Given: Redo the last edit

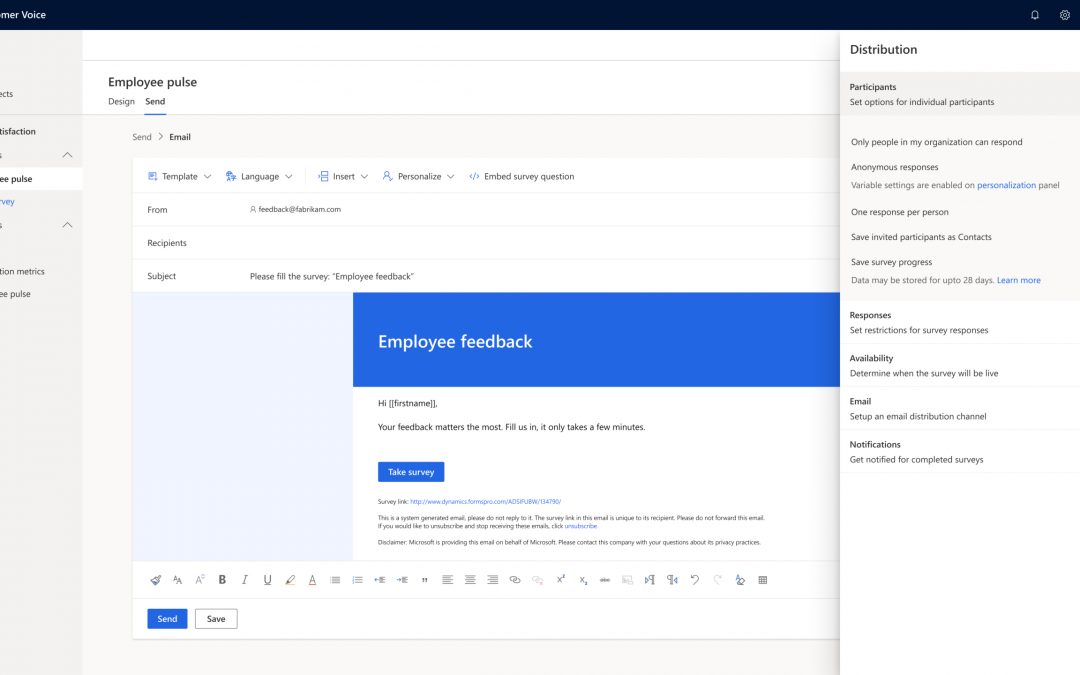Looking at the screenshot, I should click(717, 580).
